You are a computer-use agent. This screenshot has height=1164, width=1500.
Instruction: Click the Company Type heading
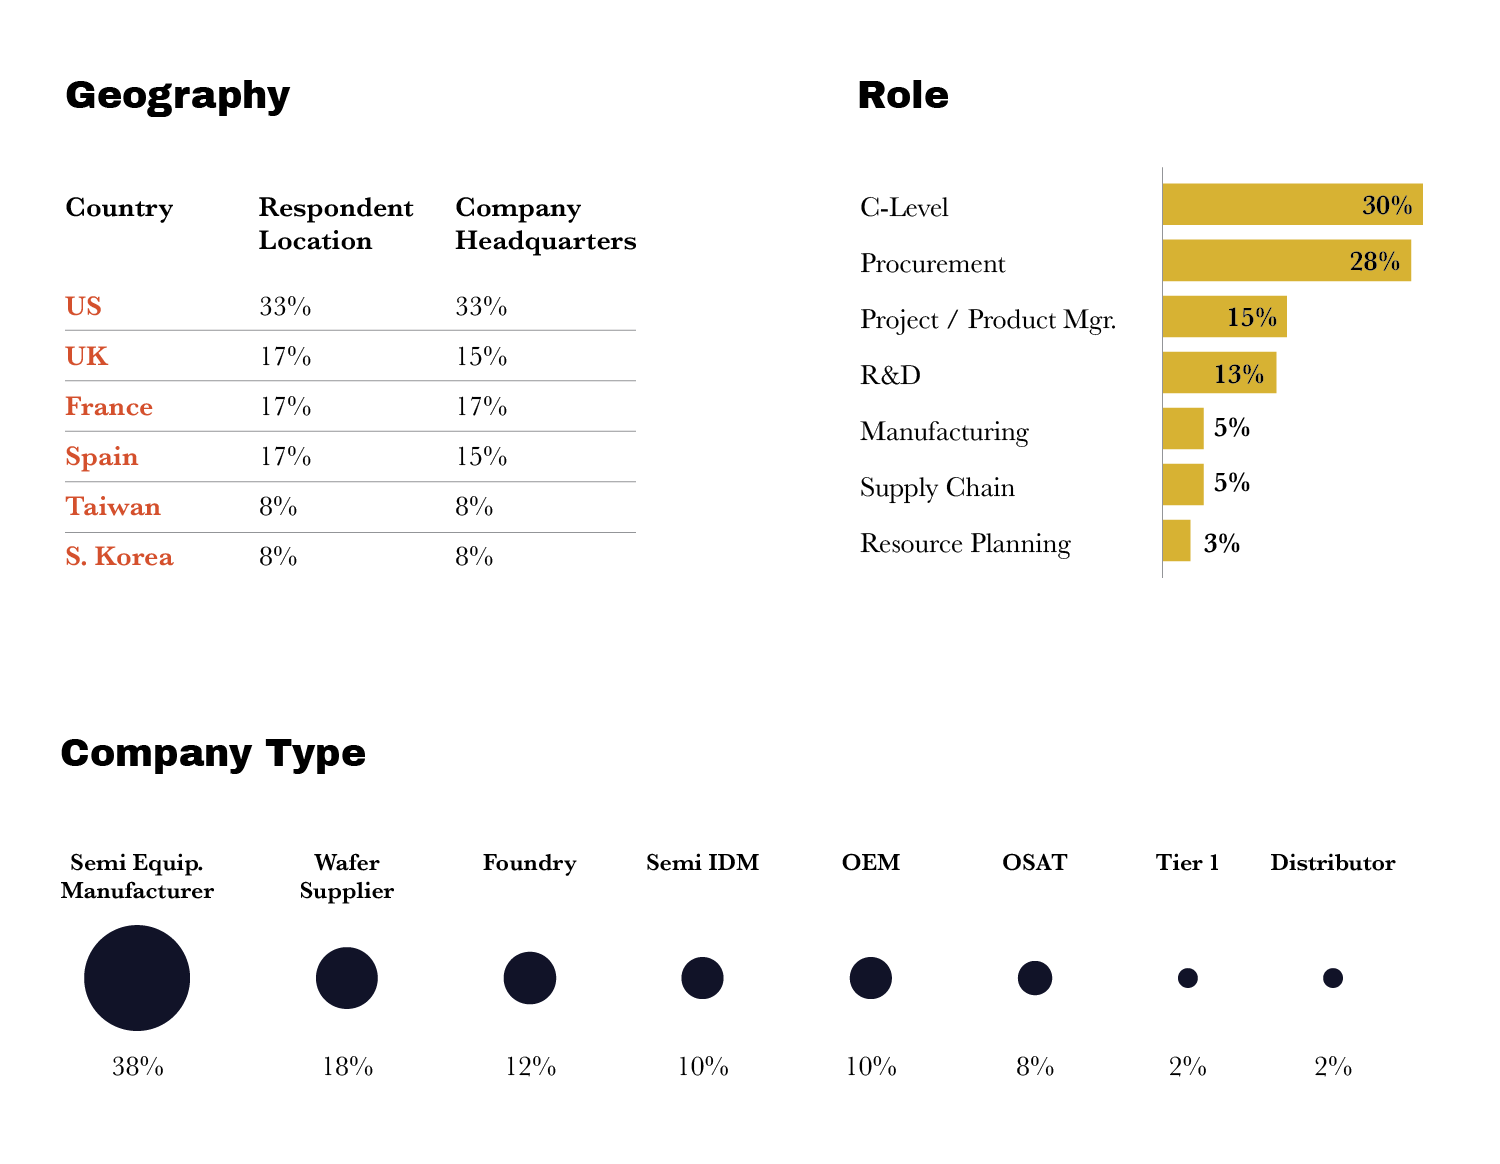click(213, 753)
